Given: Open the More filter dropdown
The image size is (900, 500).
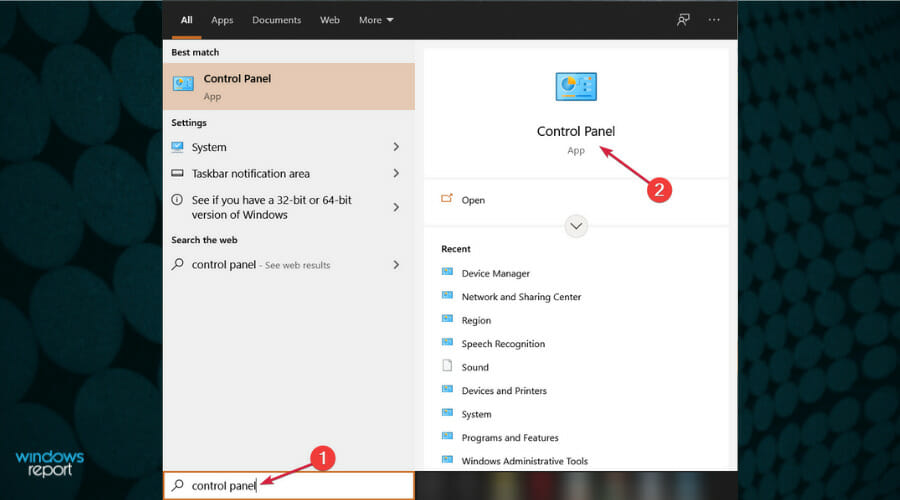Looking at the screenshot, I should pos(376,20).
